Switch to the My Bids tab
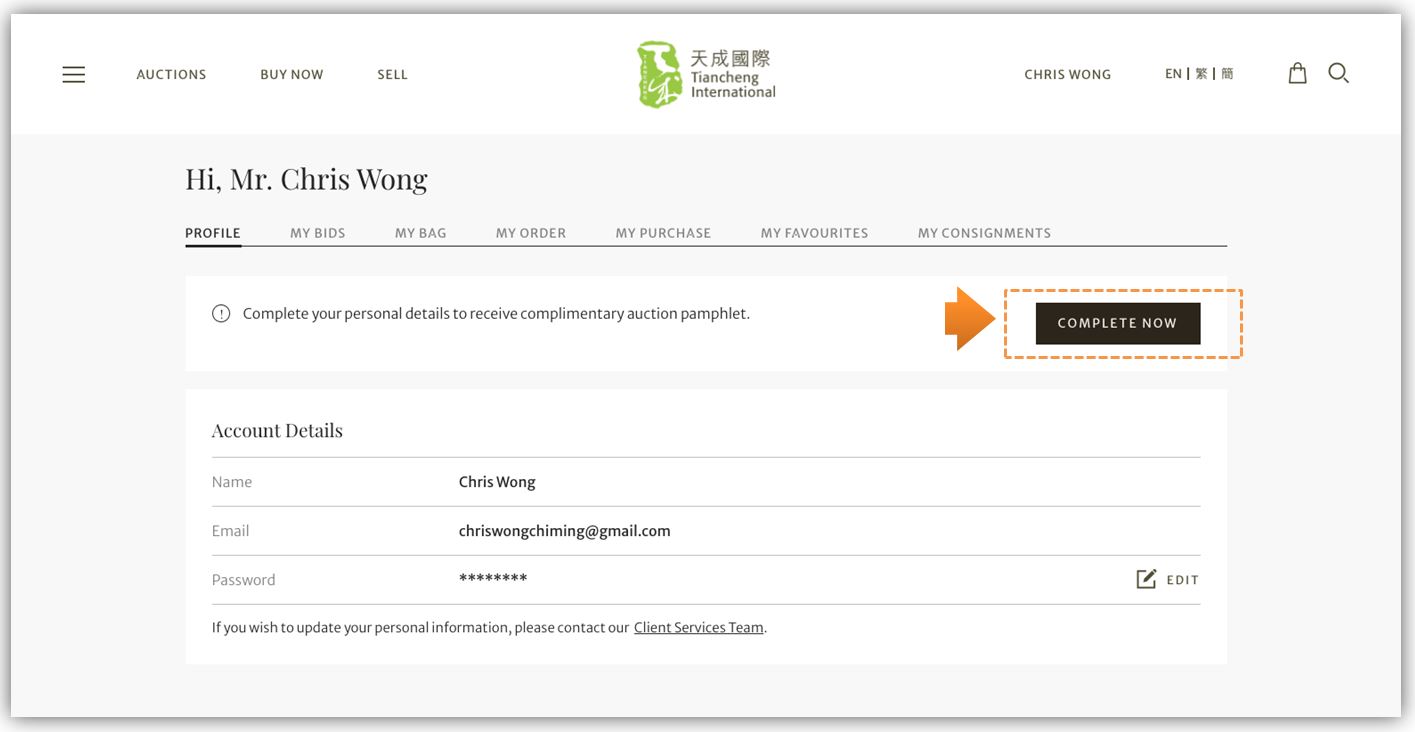Viewport: 1415px width, 732px height. point(318,233)
